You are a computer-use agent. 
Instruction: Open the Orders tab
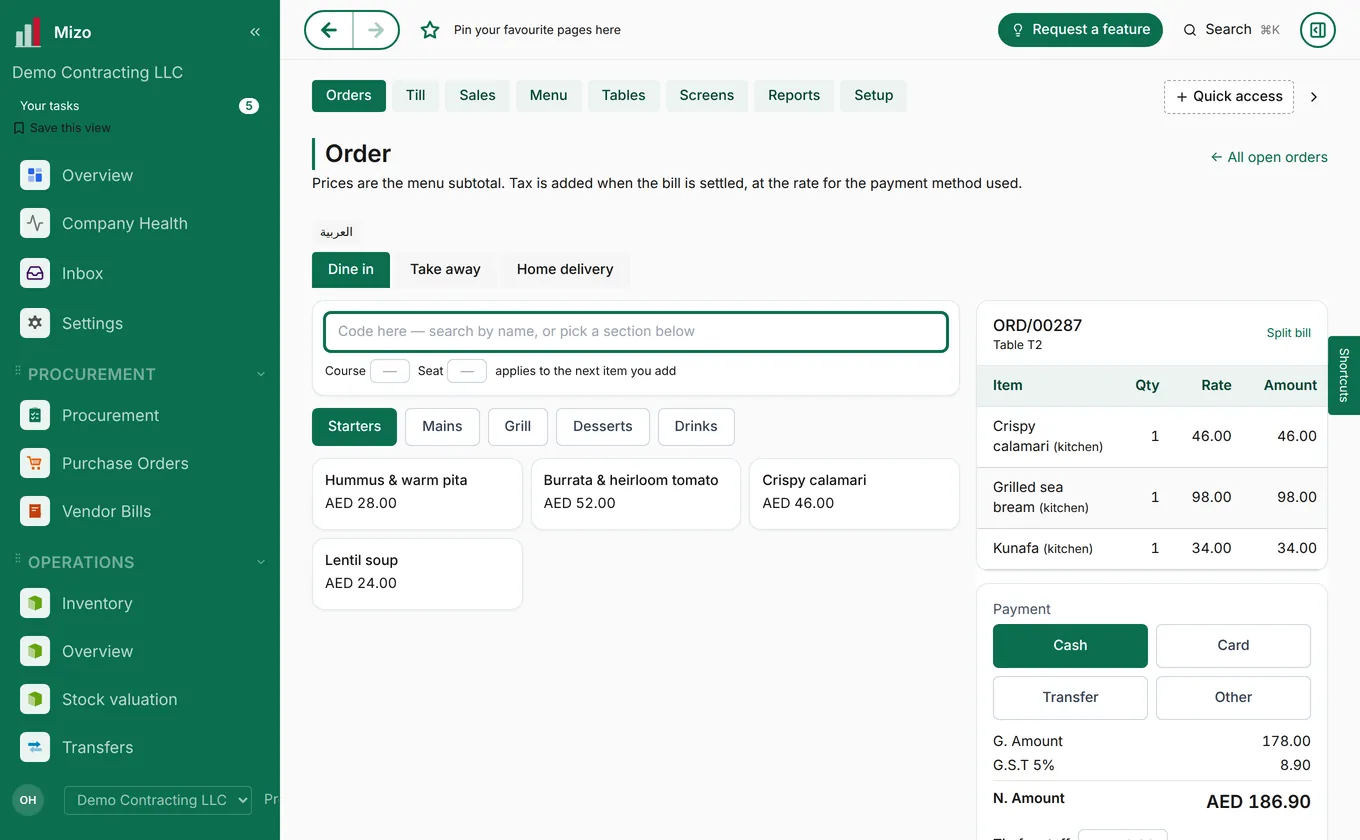pos(349,96)
